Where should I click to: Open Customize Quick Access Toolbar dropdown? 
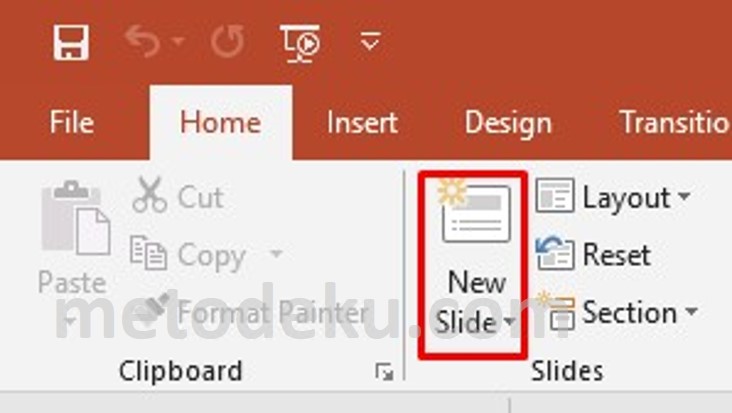click(x=370, y=42)
